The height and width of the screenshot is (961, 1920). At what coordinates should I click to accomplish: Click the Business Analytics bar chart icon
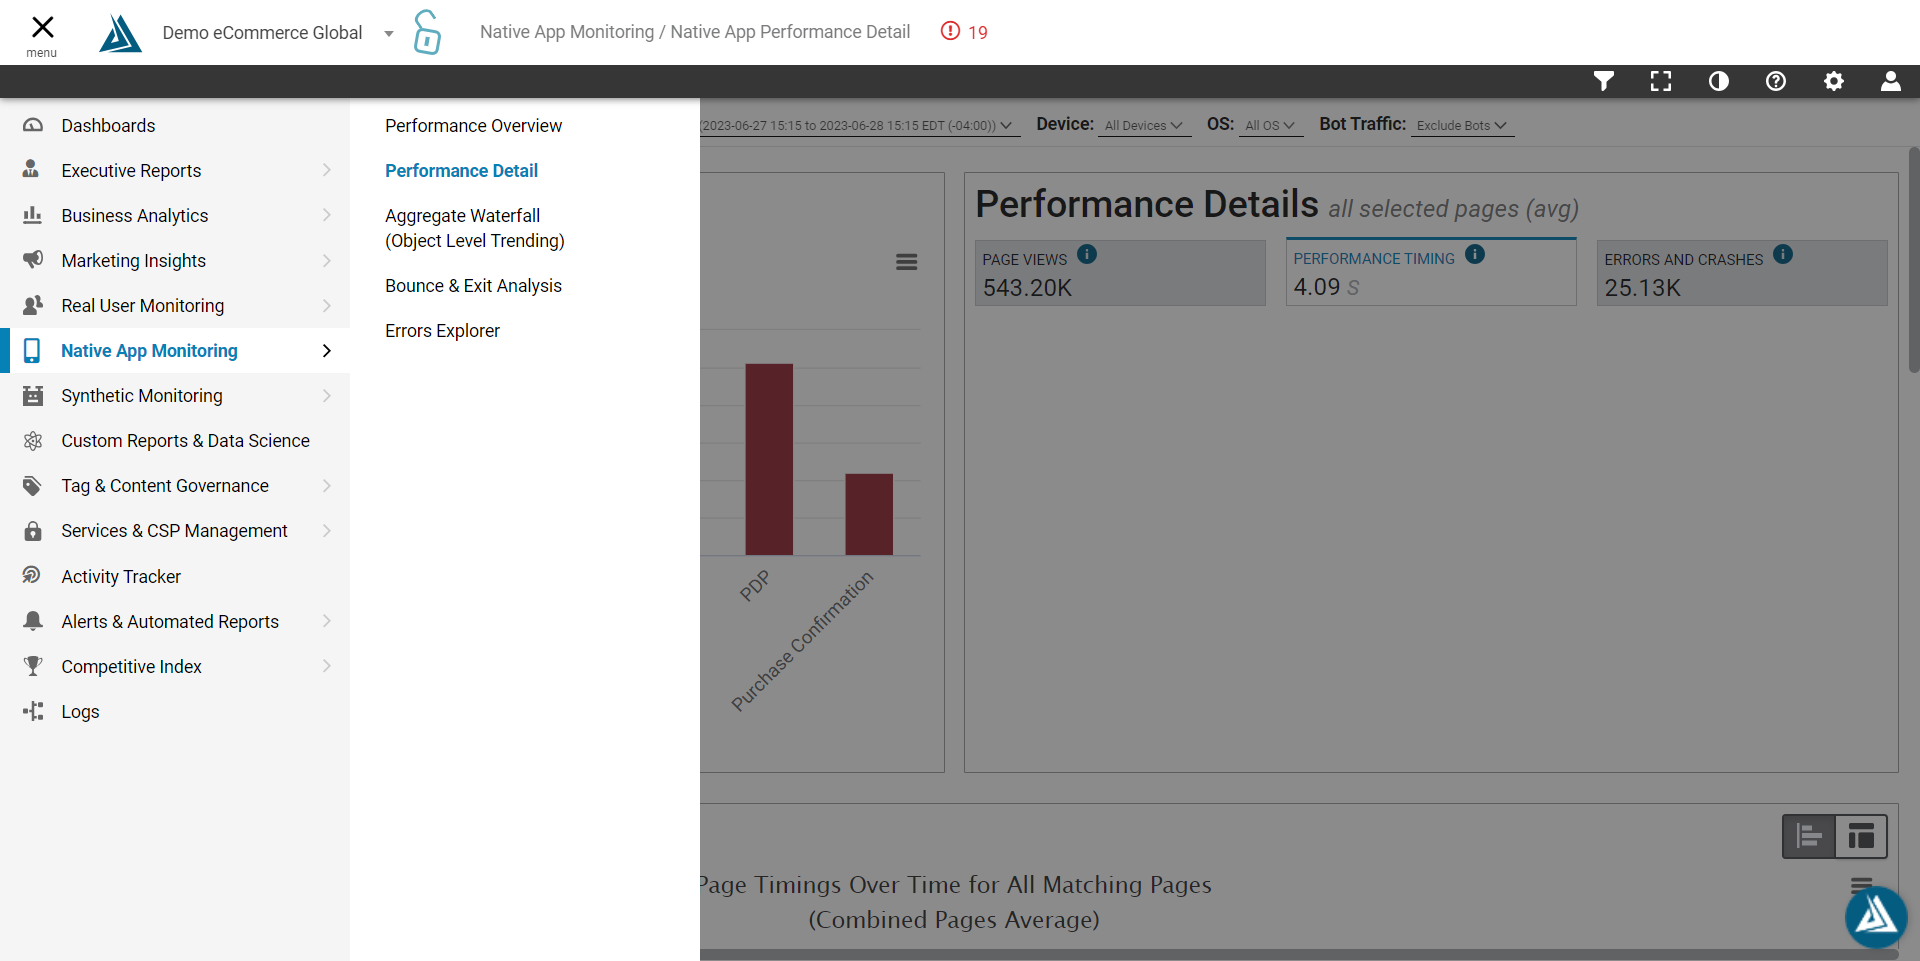[33, 215]
